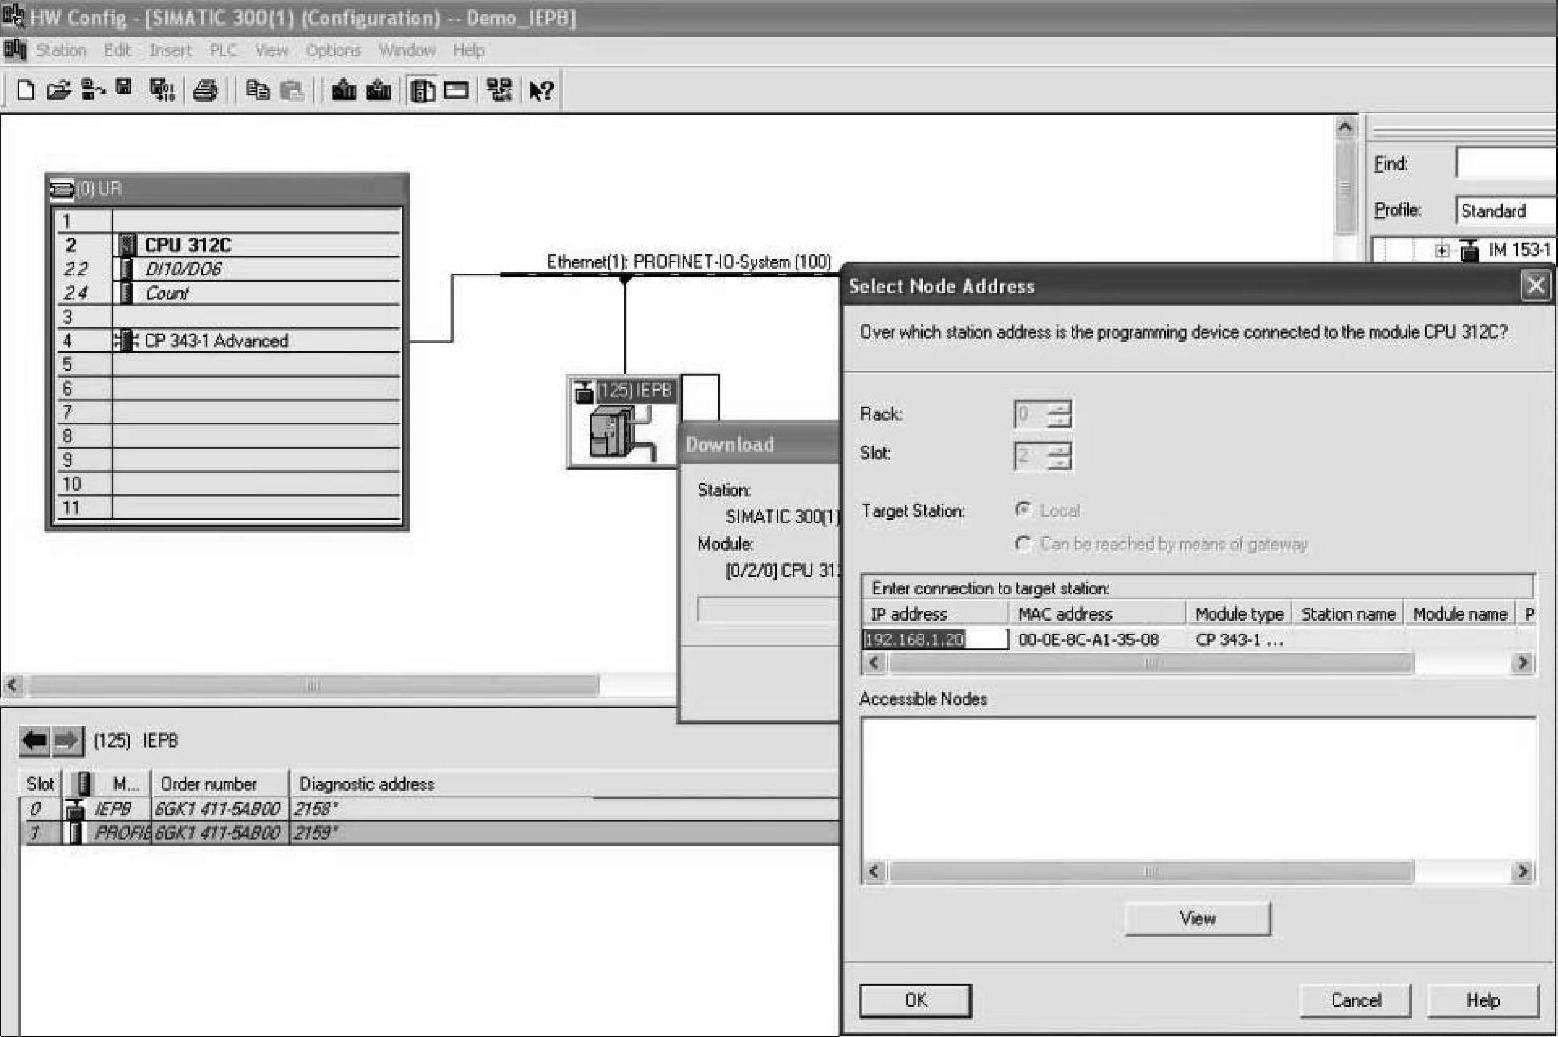Click the New station toolbar icon
Image resolution: width=1558 pixels, height=1037 pixels.
26,91
